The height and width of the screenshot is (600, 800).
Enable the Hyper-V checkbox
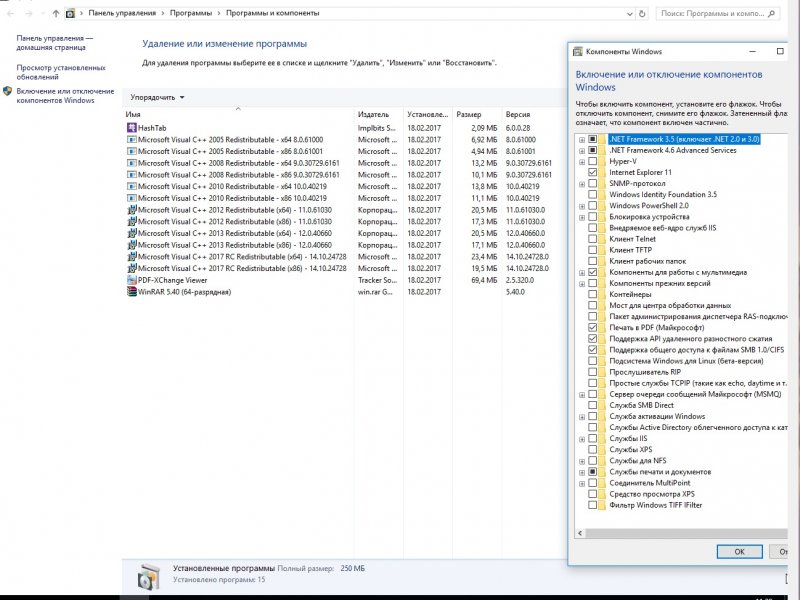click(x=592, y=161)
